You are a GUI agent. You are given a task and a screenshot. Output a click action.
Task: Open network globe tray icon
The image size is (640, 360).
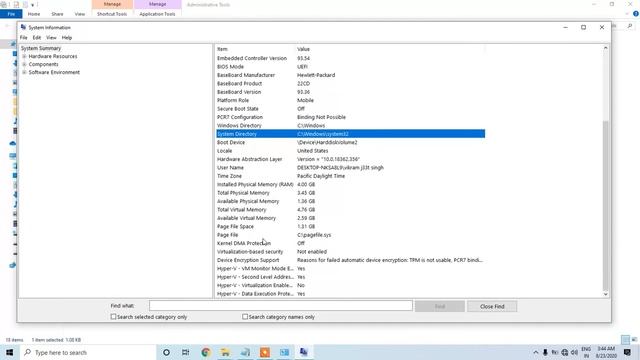(565, 352)
